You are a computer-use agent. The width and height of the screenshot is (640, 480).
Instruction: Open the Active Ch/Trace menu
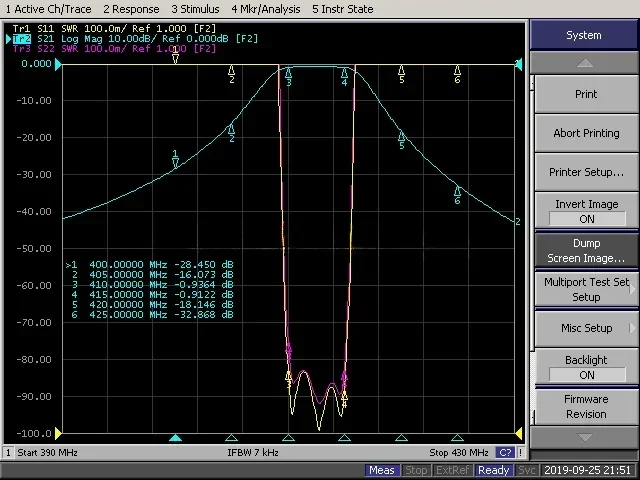click(x=48, y=9)
